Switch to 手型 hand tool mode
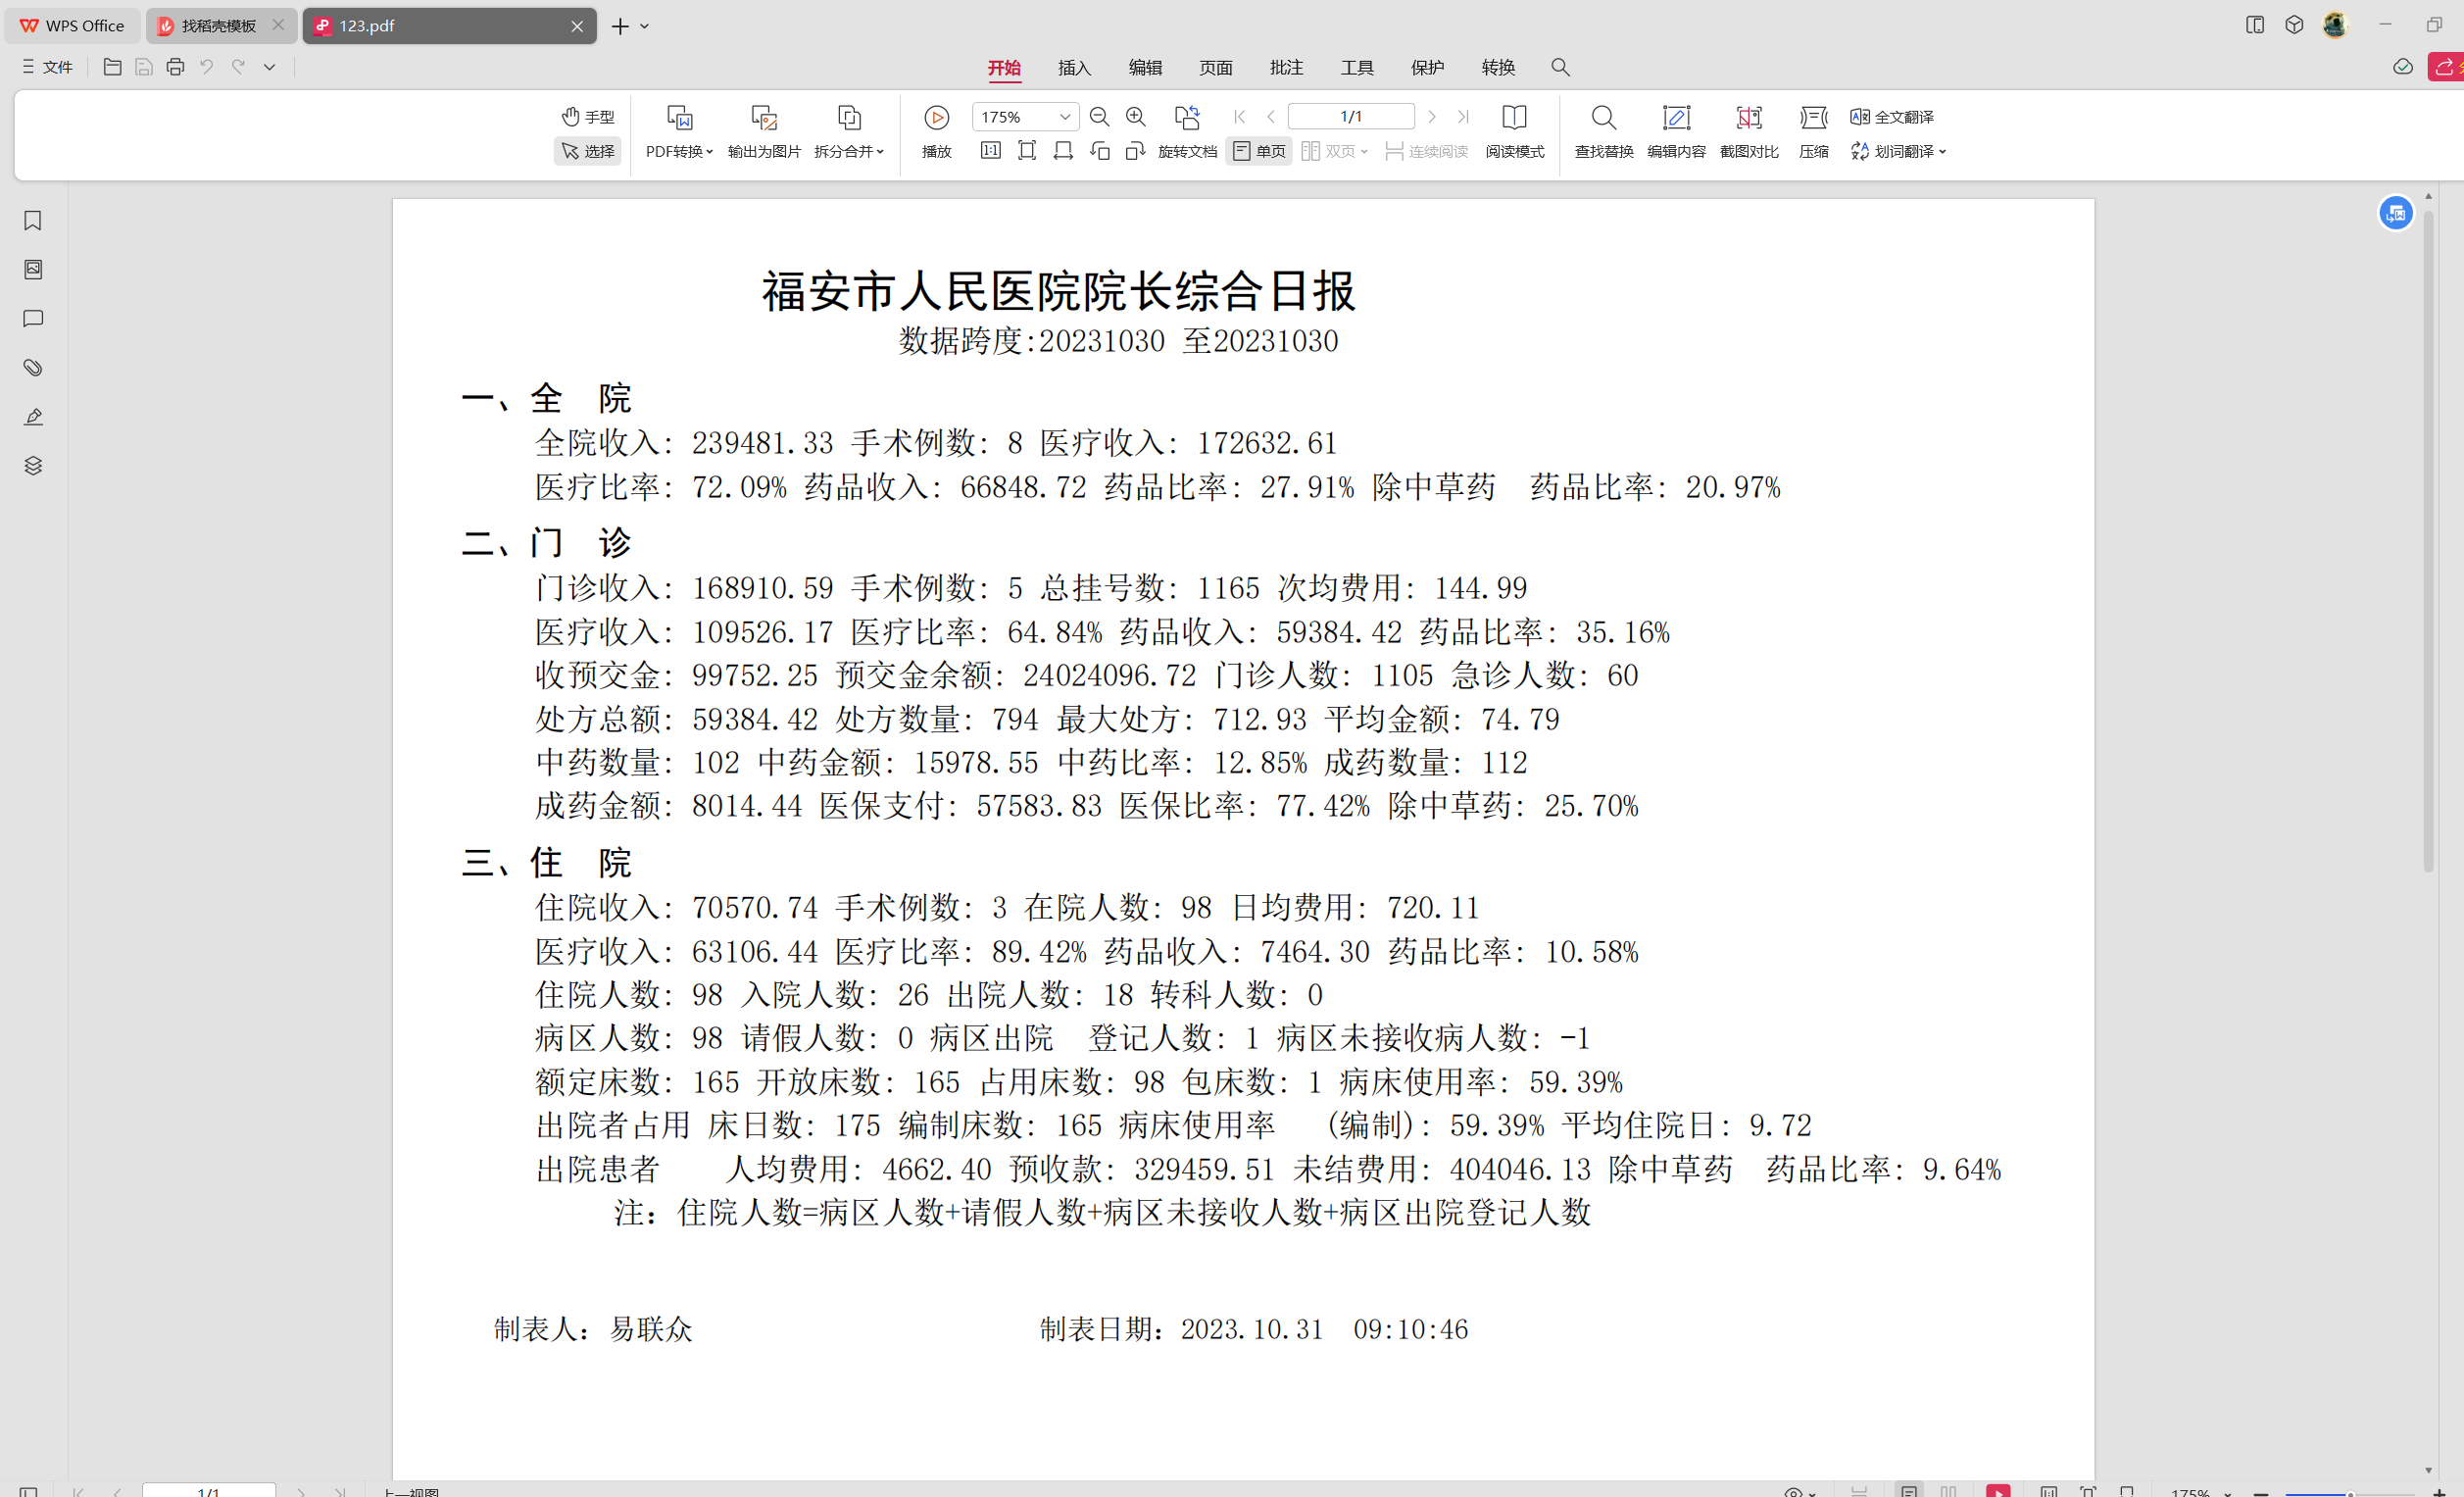 click(588, 117)
